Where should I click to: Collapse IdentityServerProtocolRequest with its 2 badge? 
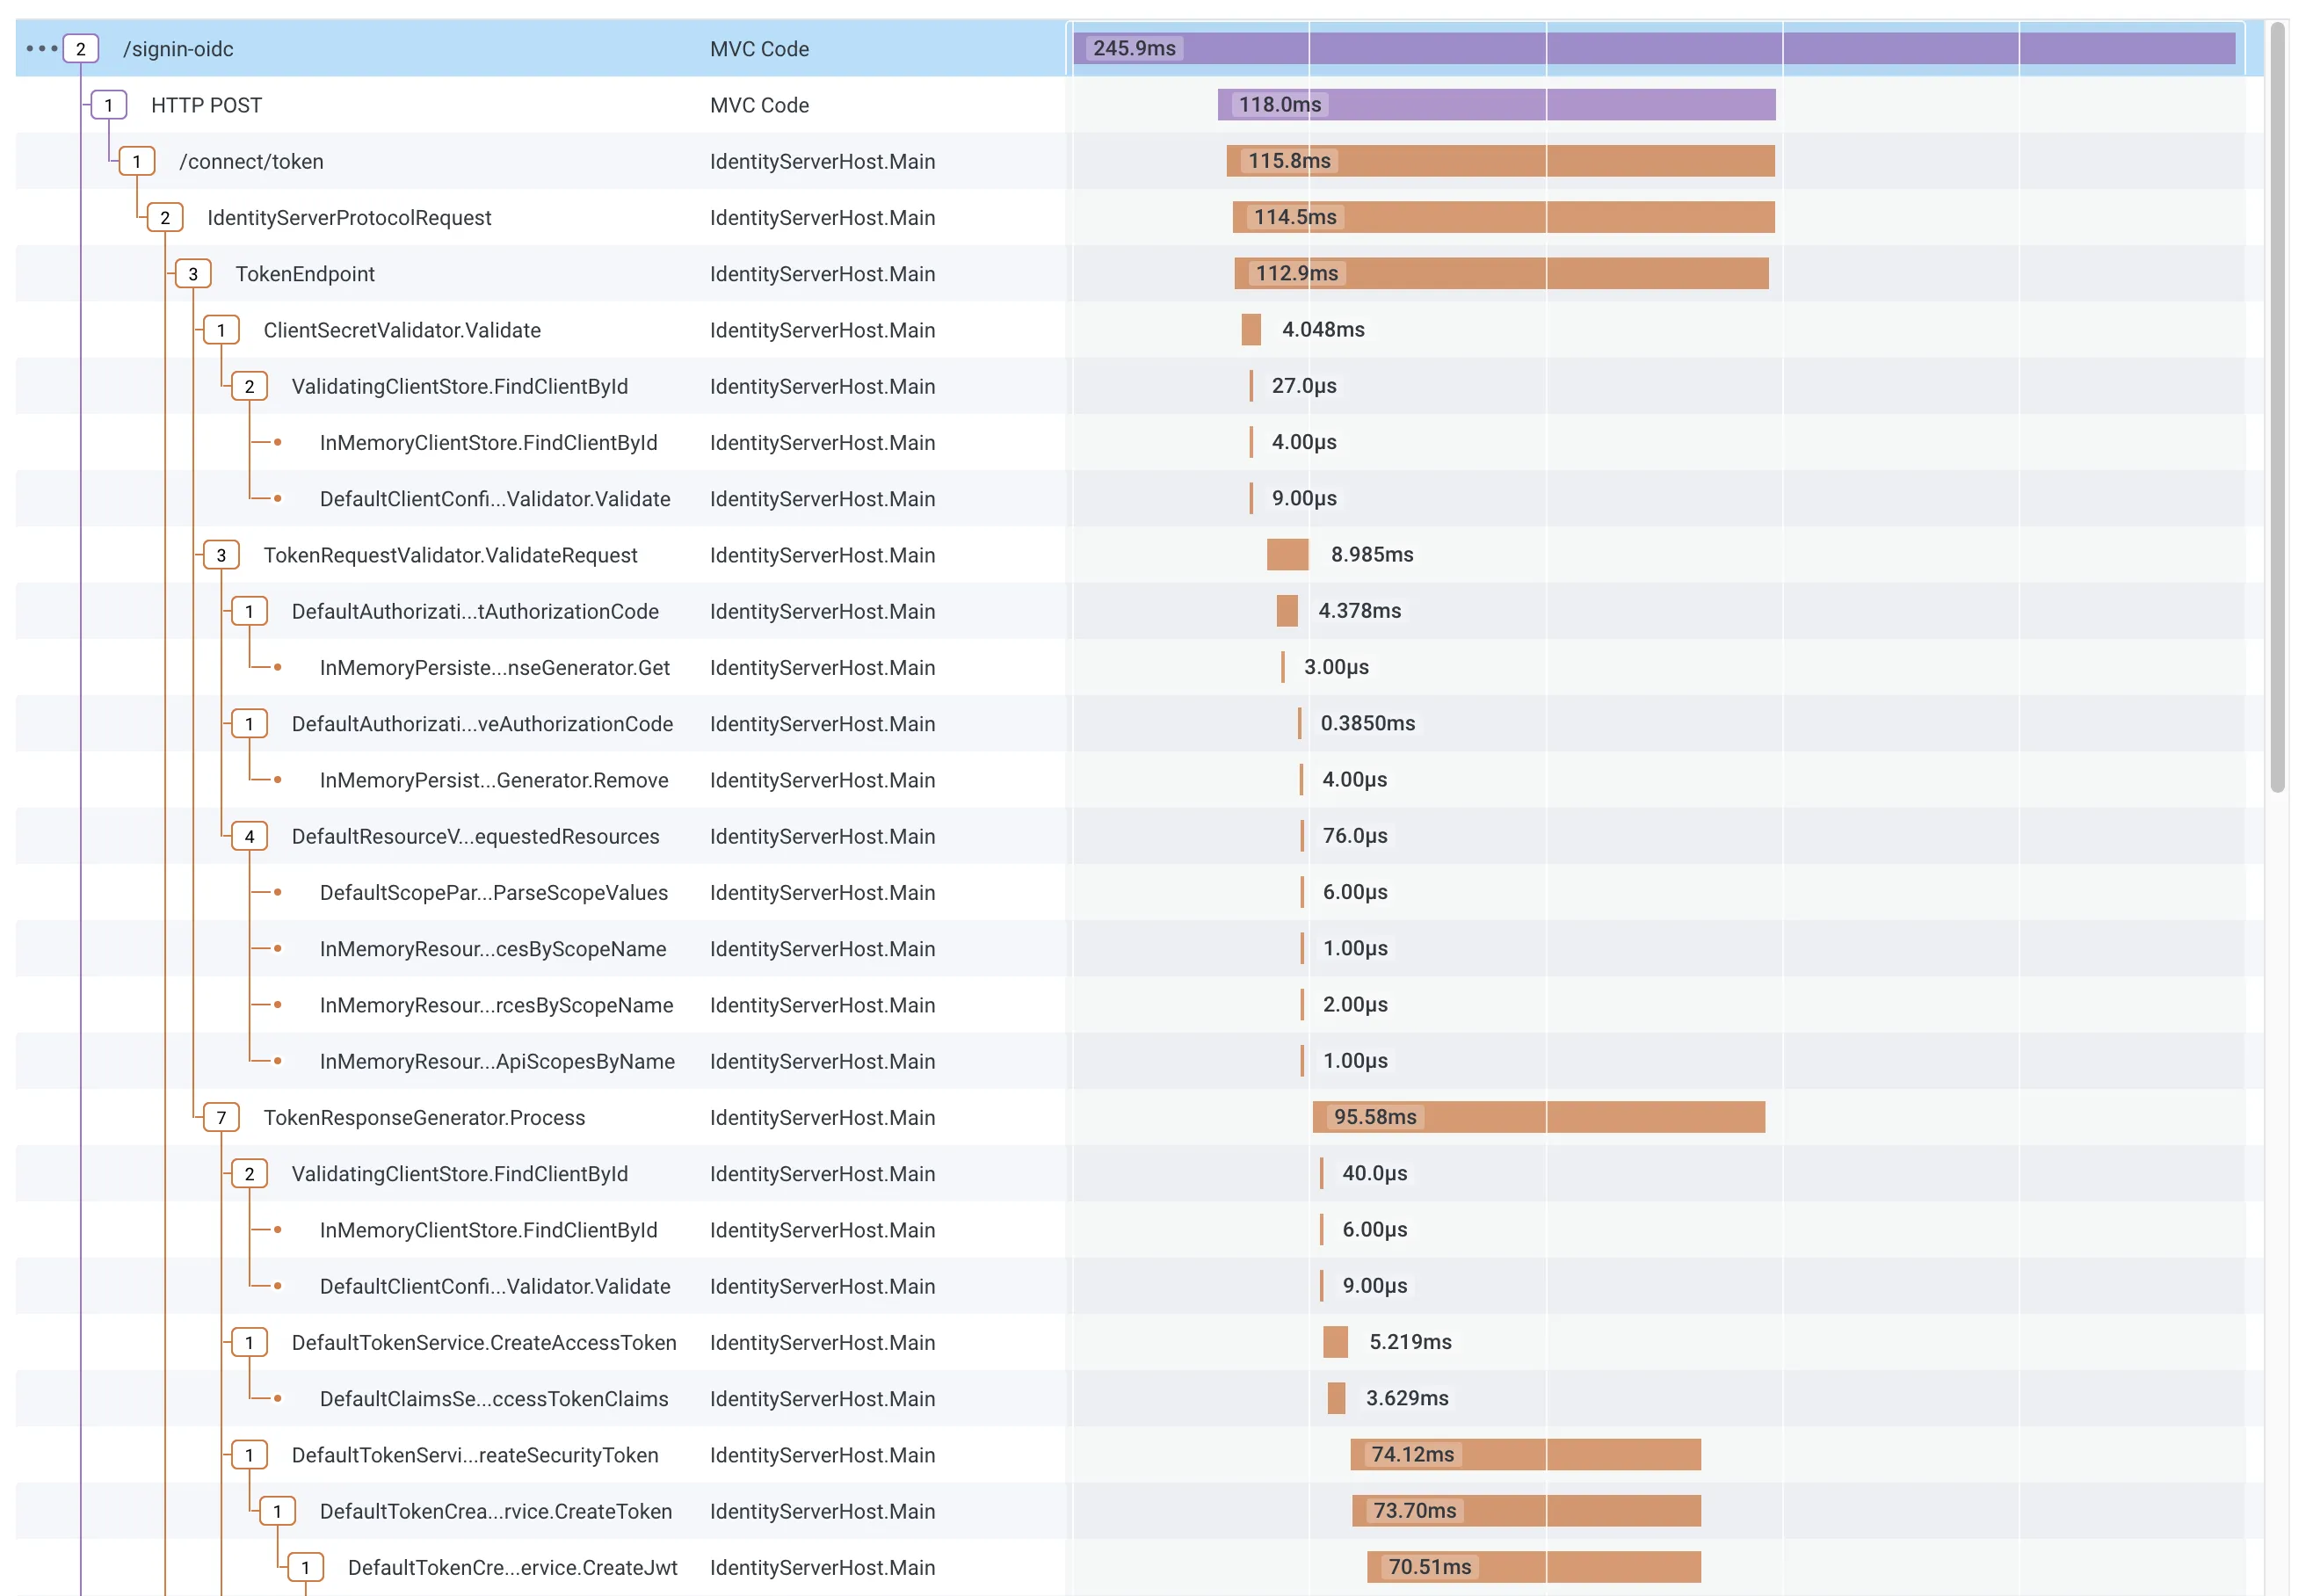(x=165, y=217)
